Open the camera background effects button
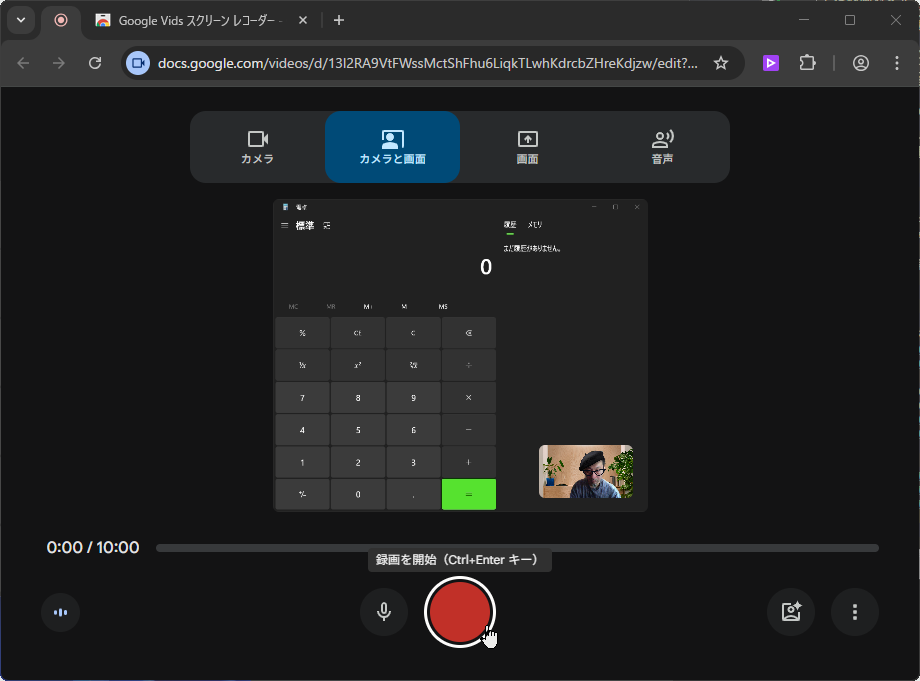This screenshot has height=681, width=920. pyautogui.click(x=791, y=612)
